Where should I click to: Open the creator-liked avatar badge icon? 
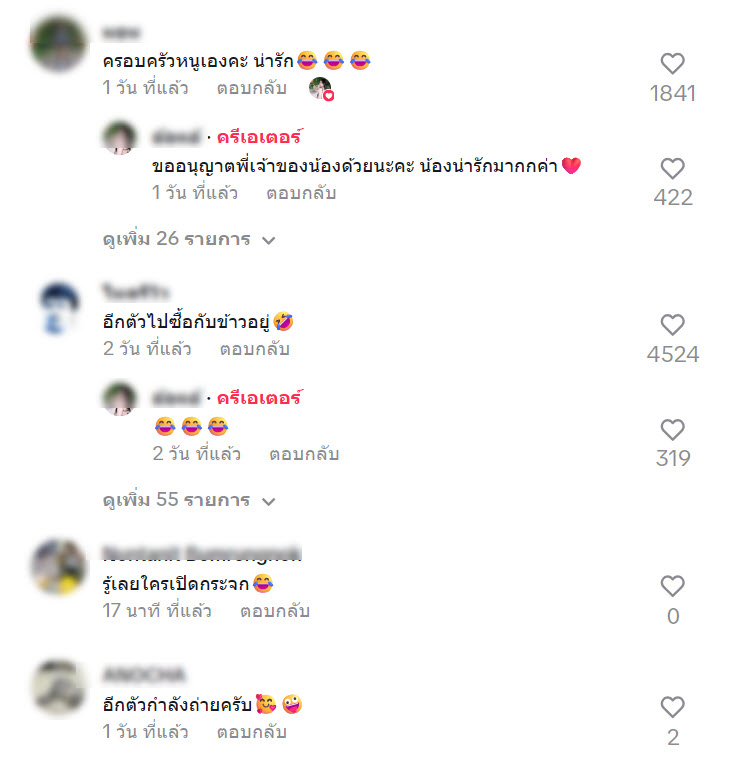tap(321, 89)
